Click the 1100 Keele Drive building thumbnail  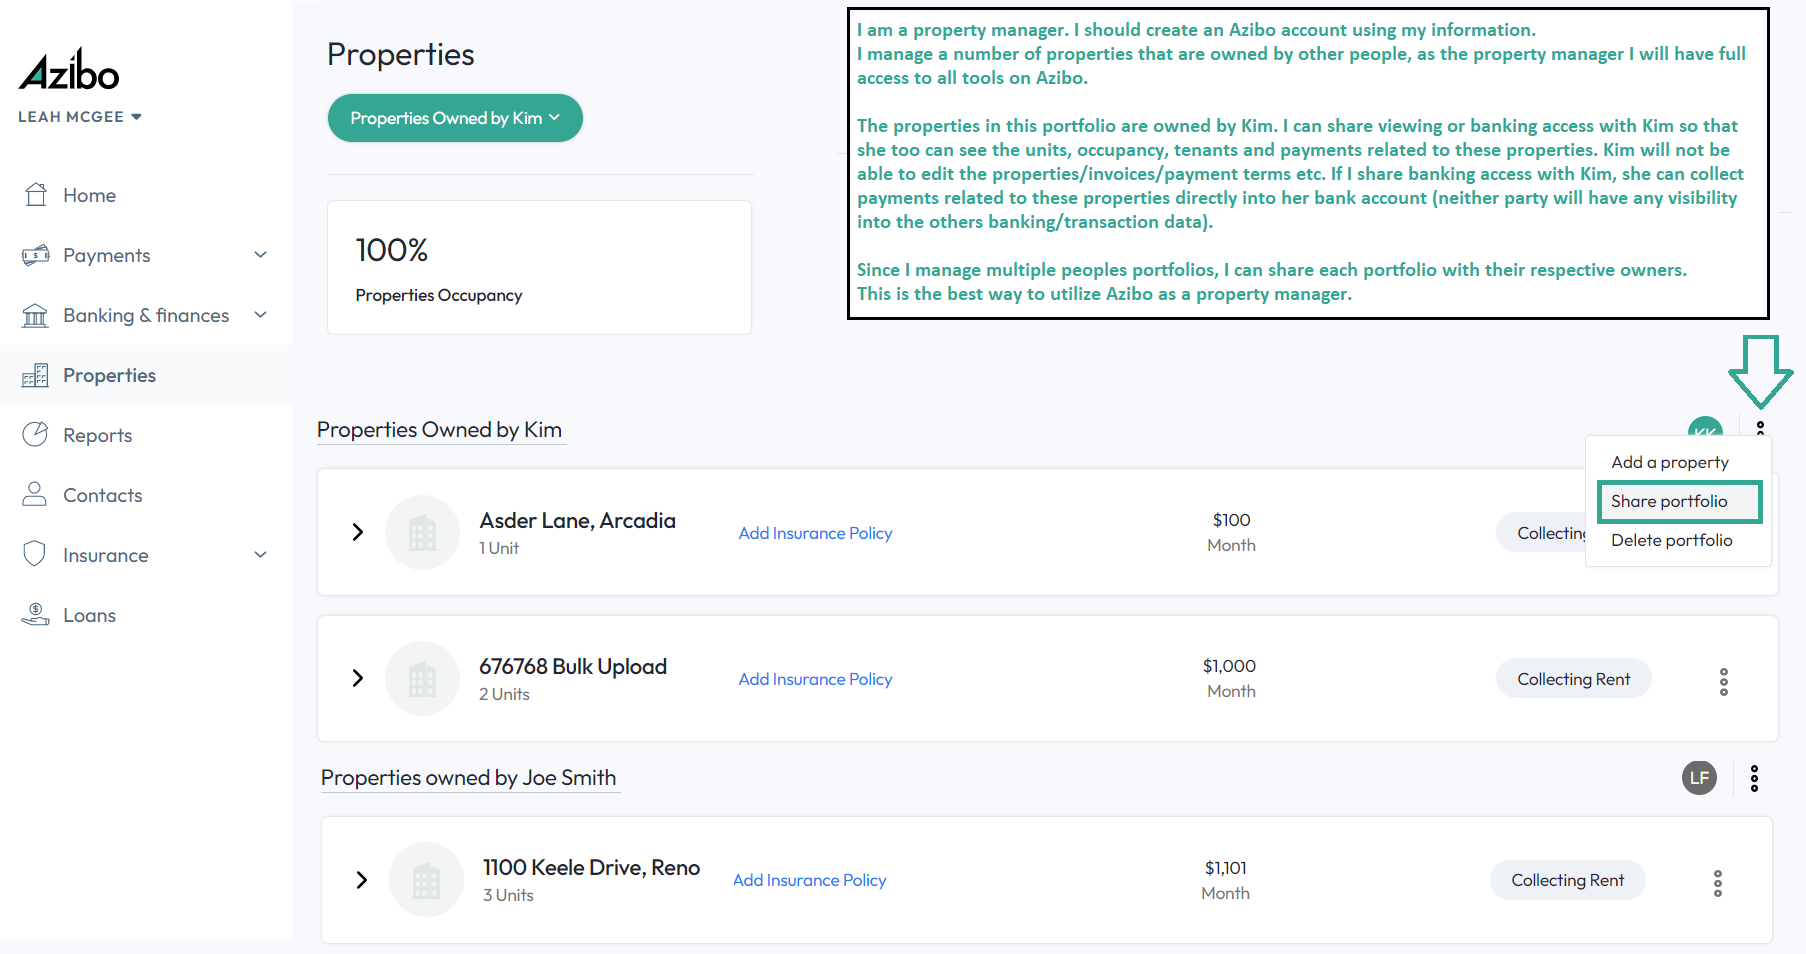point(426,880)
